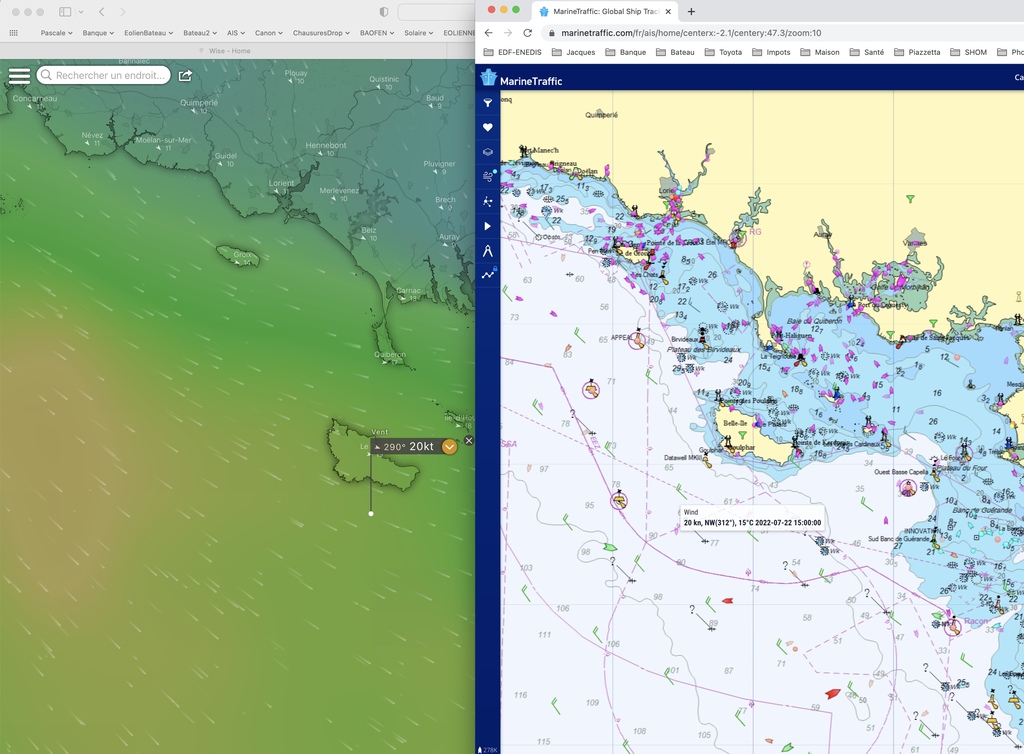Go back in Chrome
Viewport: 1024px width, 754px height.
[x=488, y=33]
